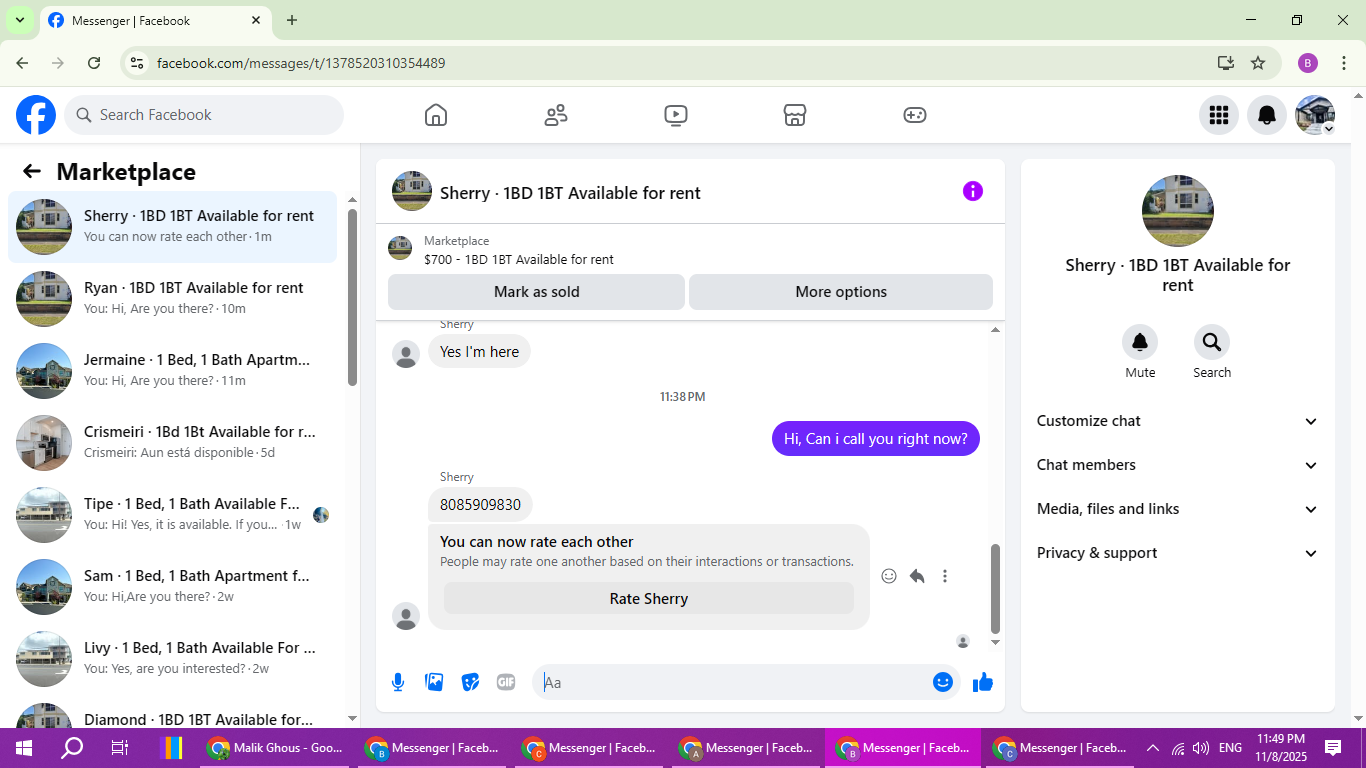This screenshot has height=768, width=1366.
Task: Open the emoji picker in message box
Action: [943, 682]
